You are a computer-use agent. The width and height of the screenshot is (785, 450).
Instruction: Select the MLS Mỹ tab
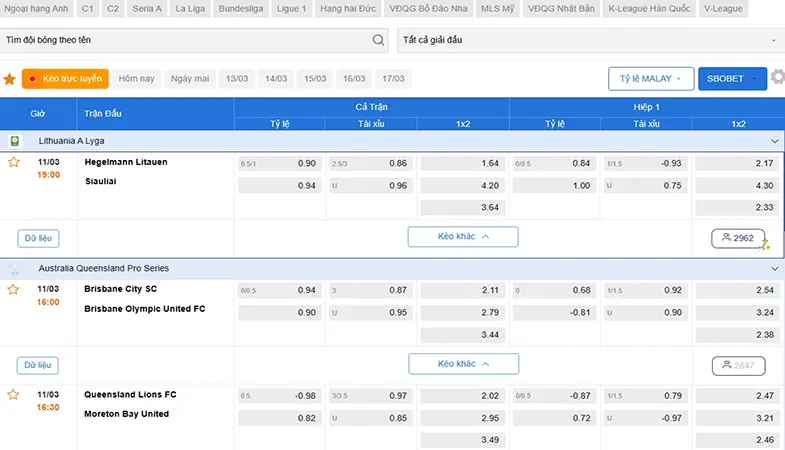pyautogui.click(x=498, y=9)
